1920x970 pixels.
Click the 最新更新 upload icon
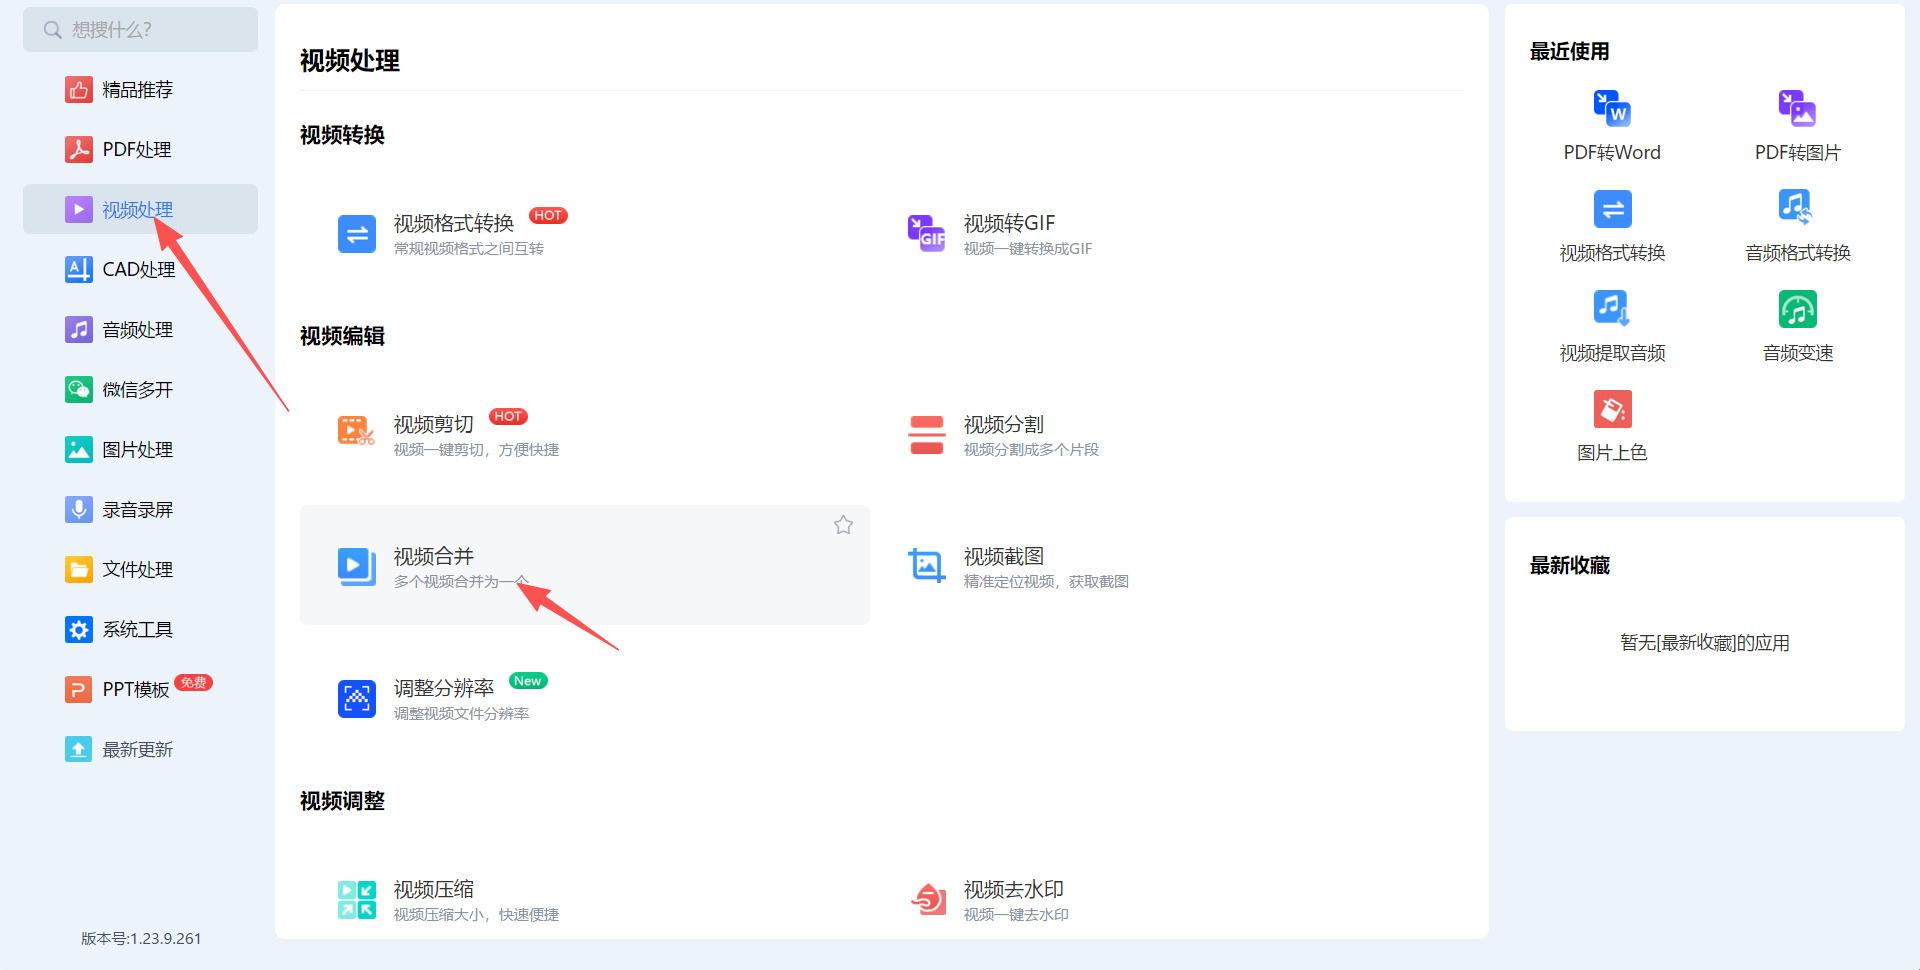point(78,750)
